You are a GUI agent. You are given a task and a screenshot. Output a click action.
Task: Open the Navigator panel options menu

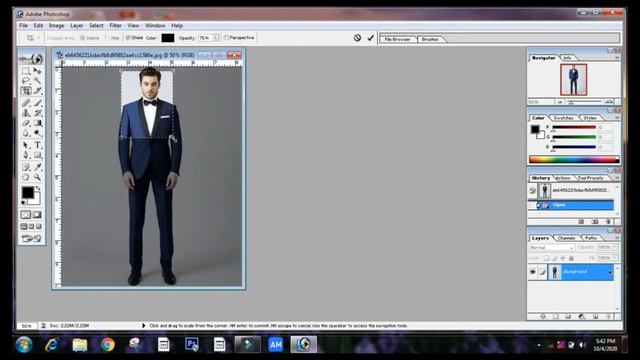click(617, 58)
